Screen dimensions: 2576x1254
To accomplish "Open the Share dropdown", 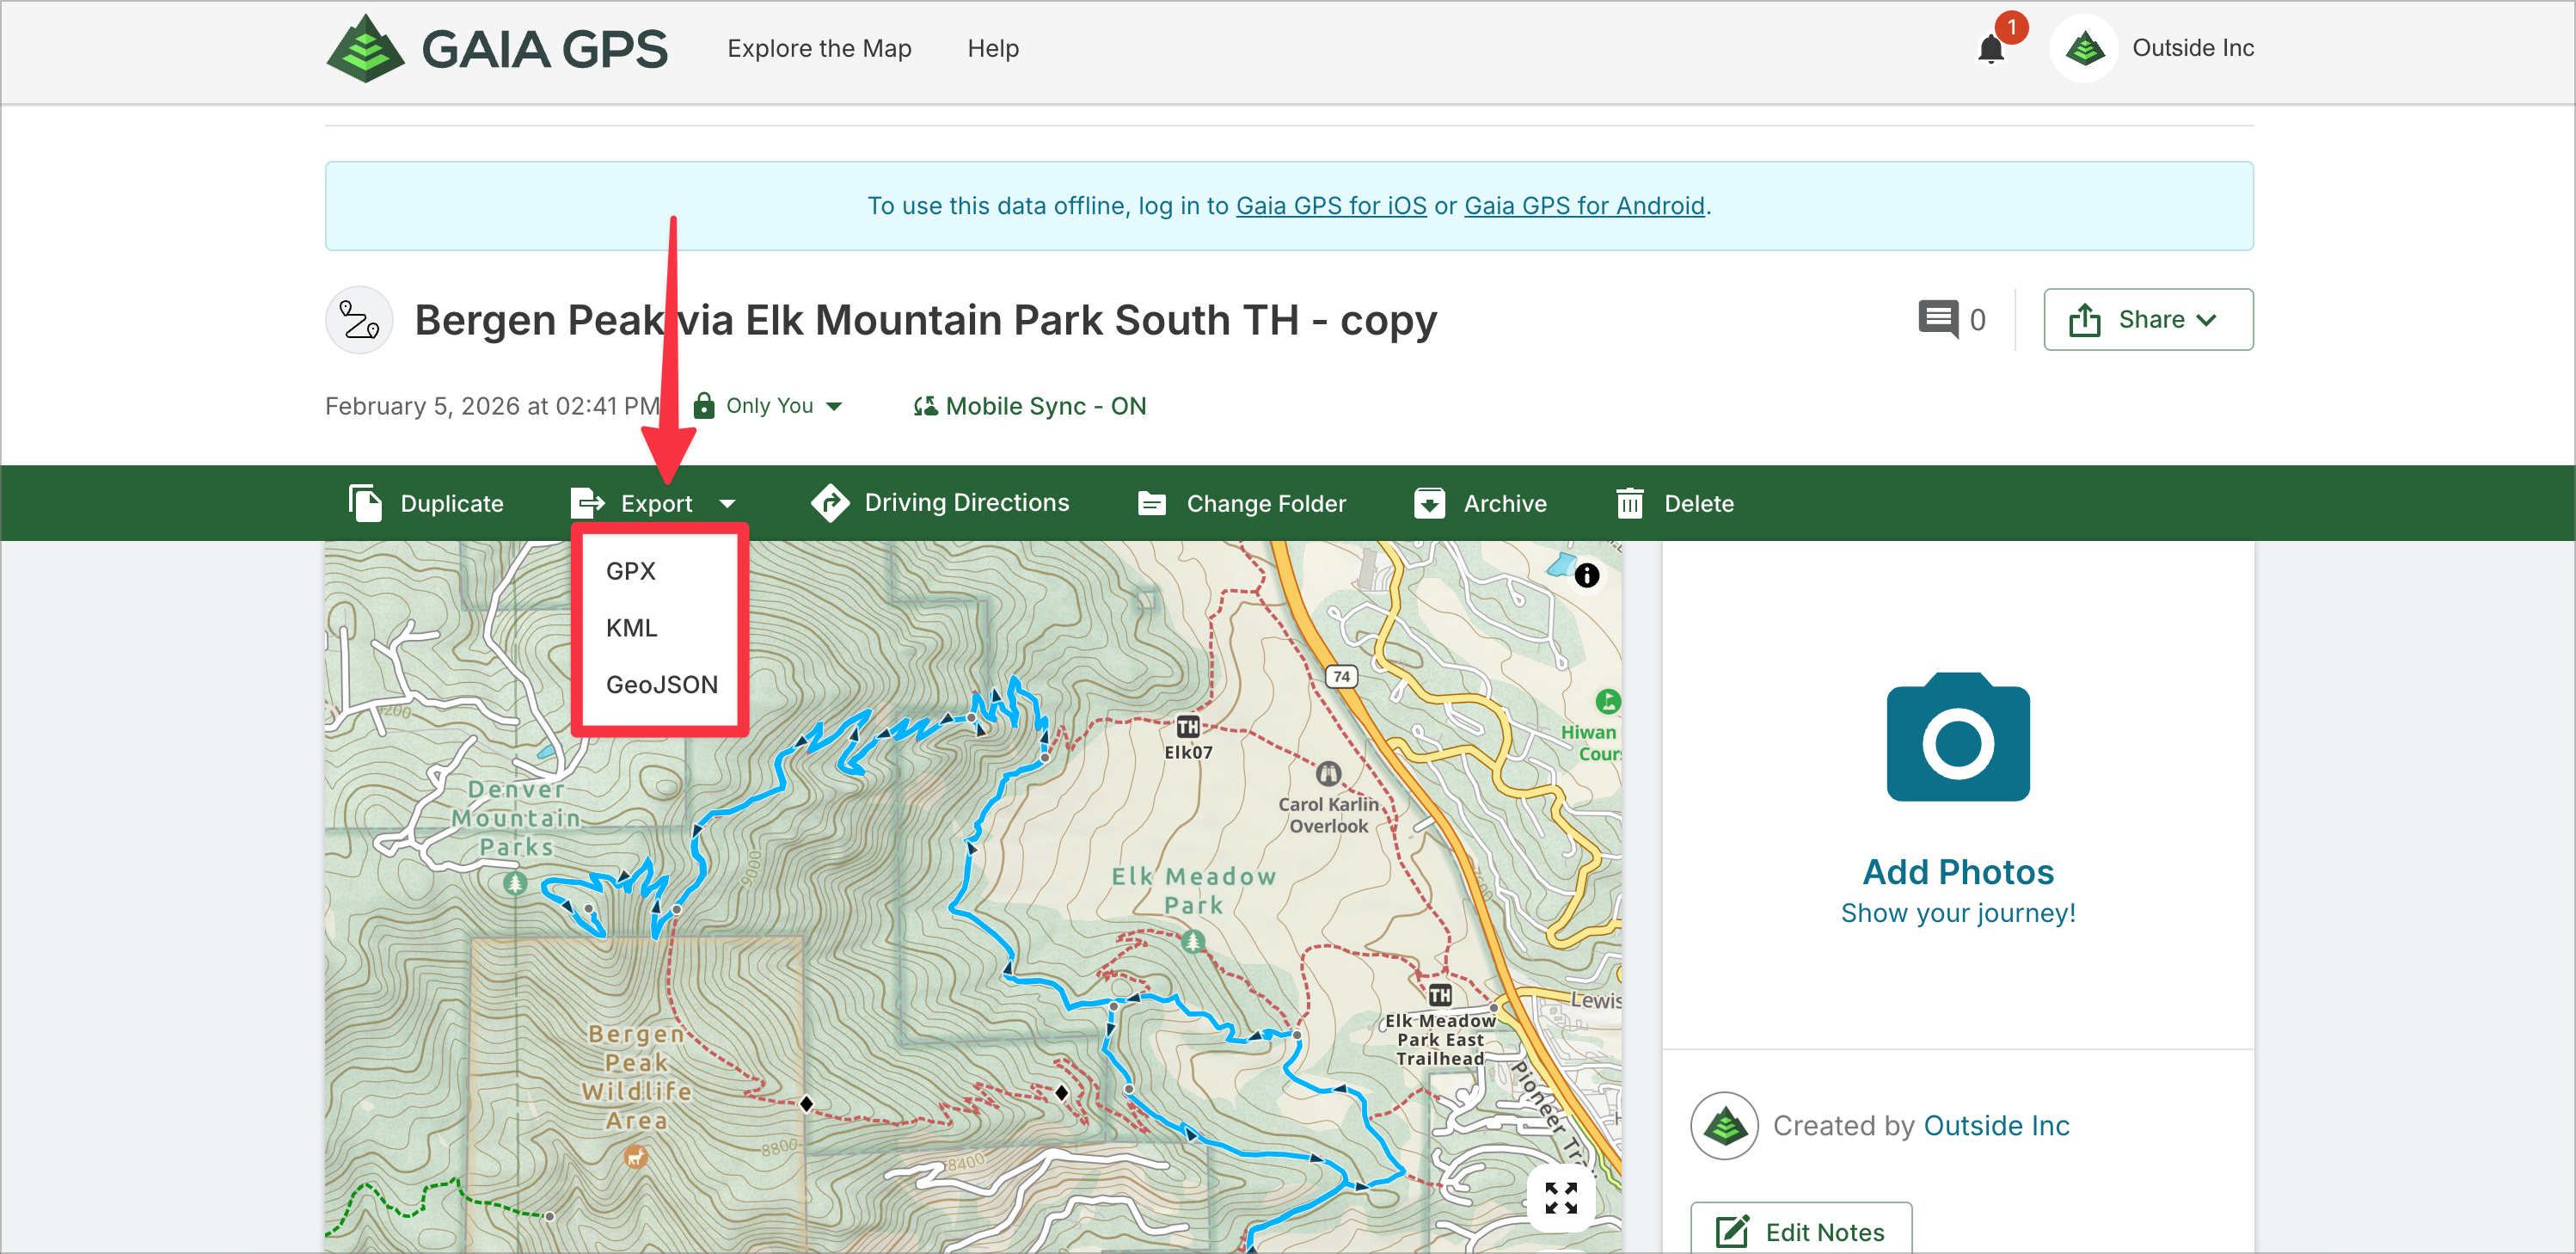I will point(2147,320).
